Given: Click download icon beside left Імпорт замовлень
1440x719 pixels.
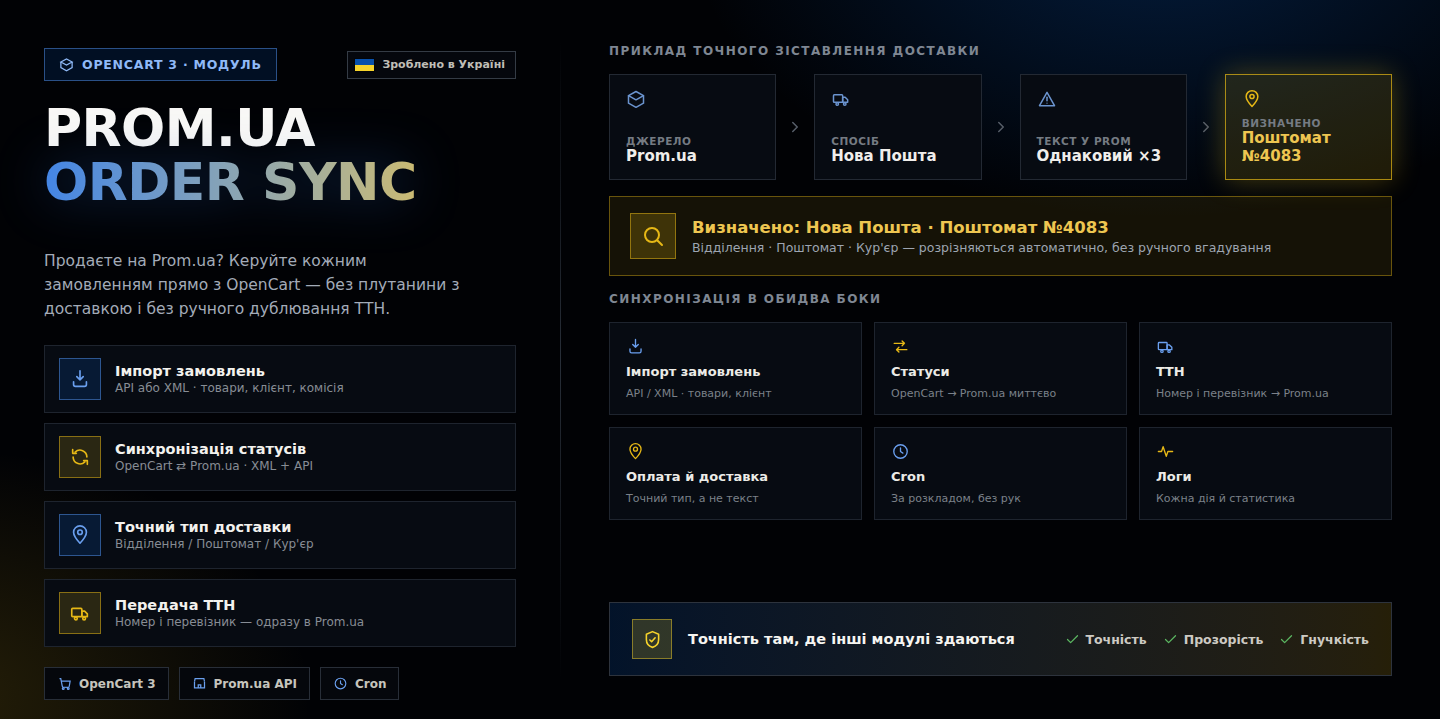Looking at the screenshot, I should click(80, 379).
